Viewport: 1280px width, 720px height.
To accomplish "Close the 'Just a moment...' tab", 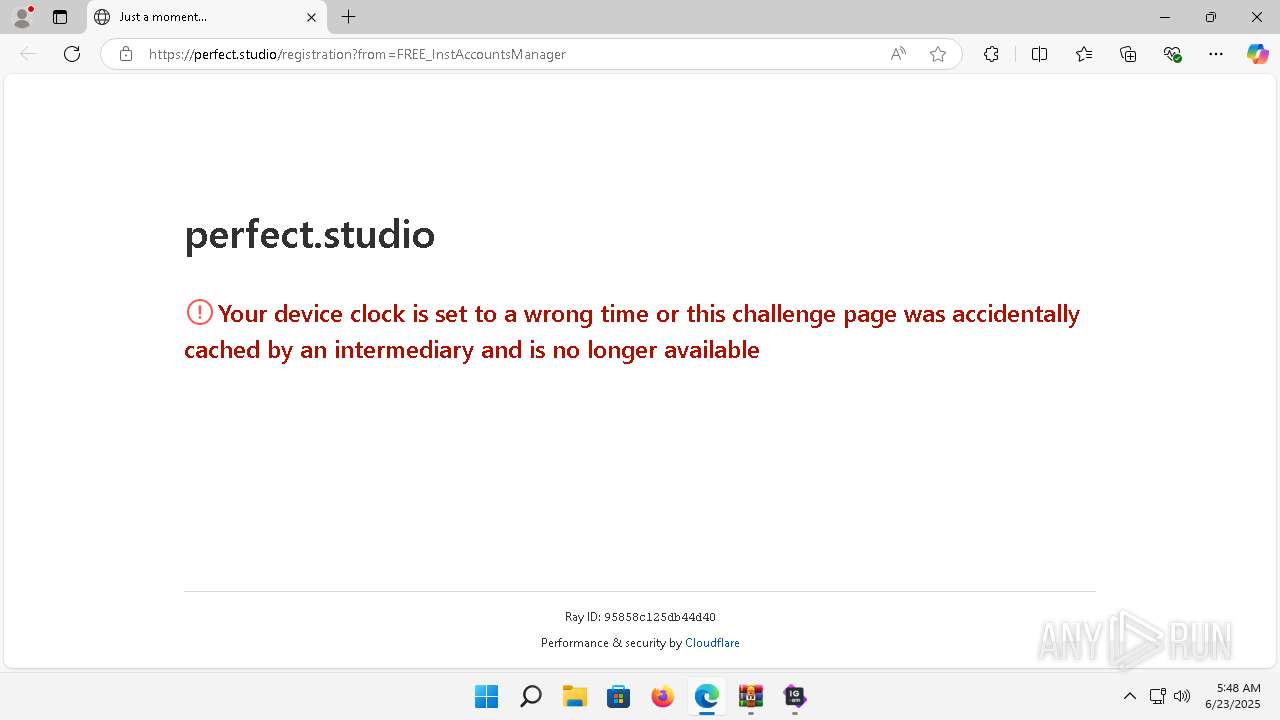I will [x=311, y=17].
